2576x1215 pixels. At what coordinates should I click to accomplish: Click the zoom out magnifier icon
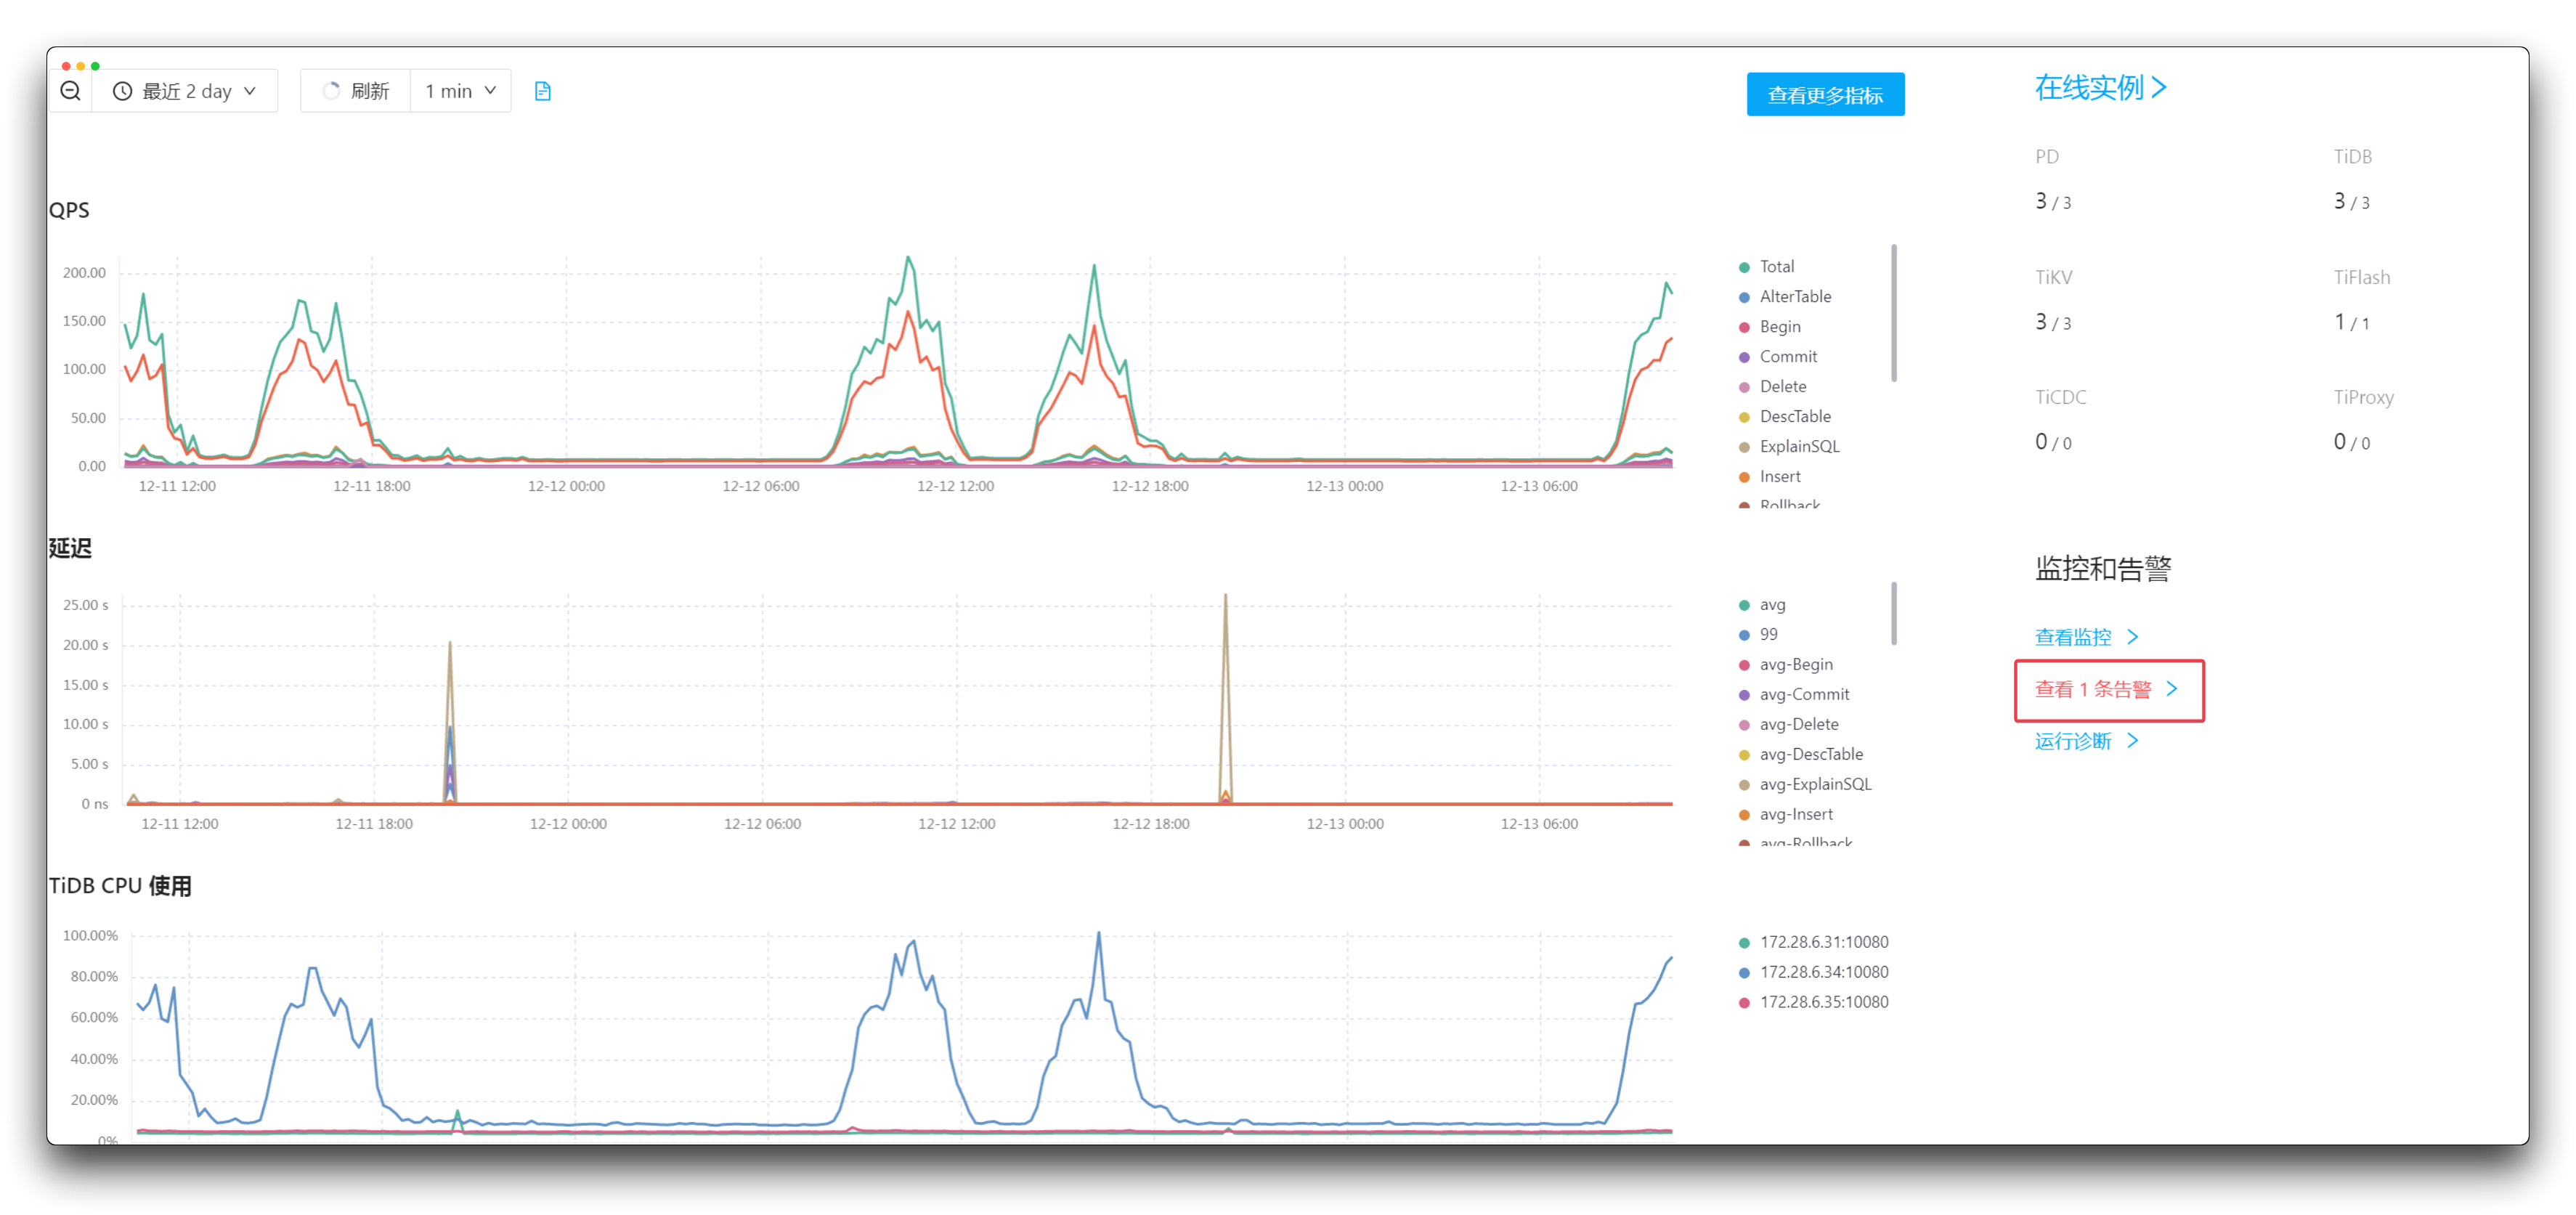[70, 91]
